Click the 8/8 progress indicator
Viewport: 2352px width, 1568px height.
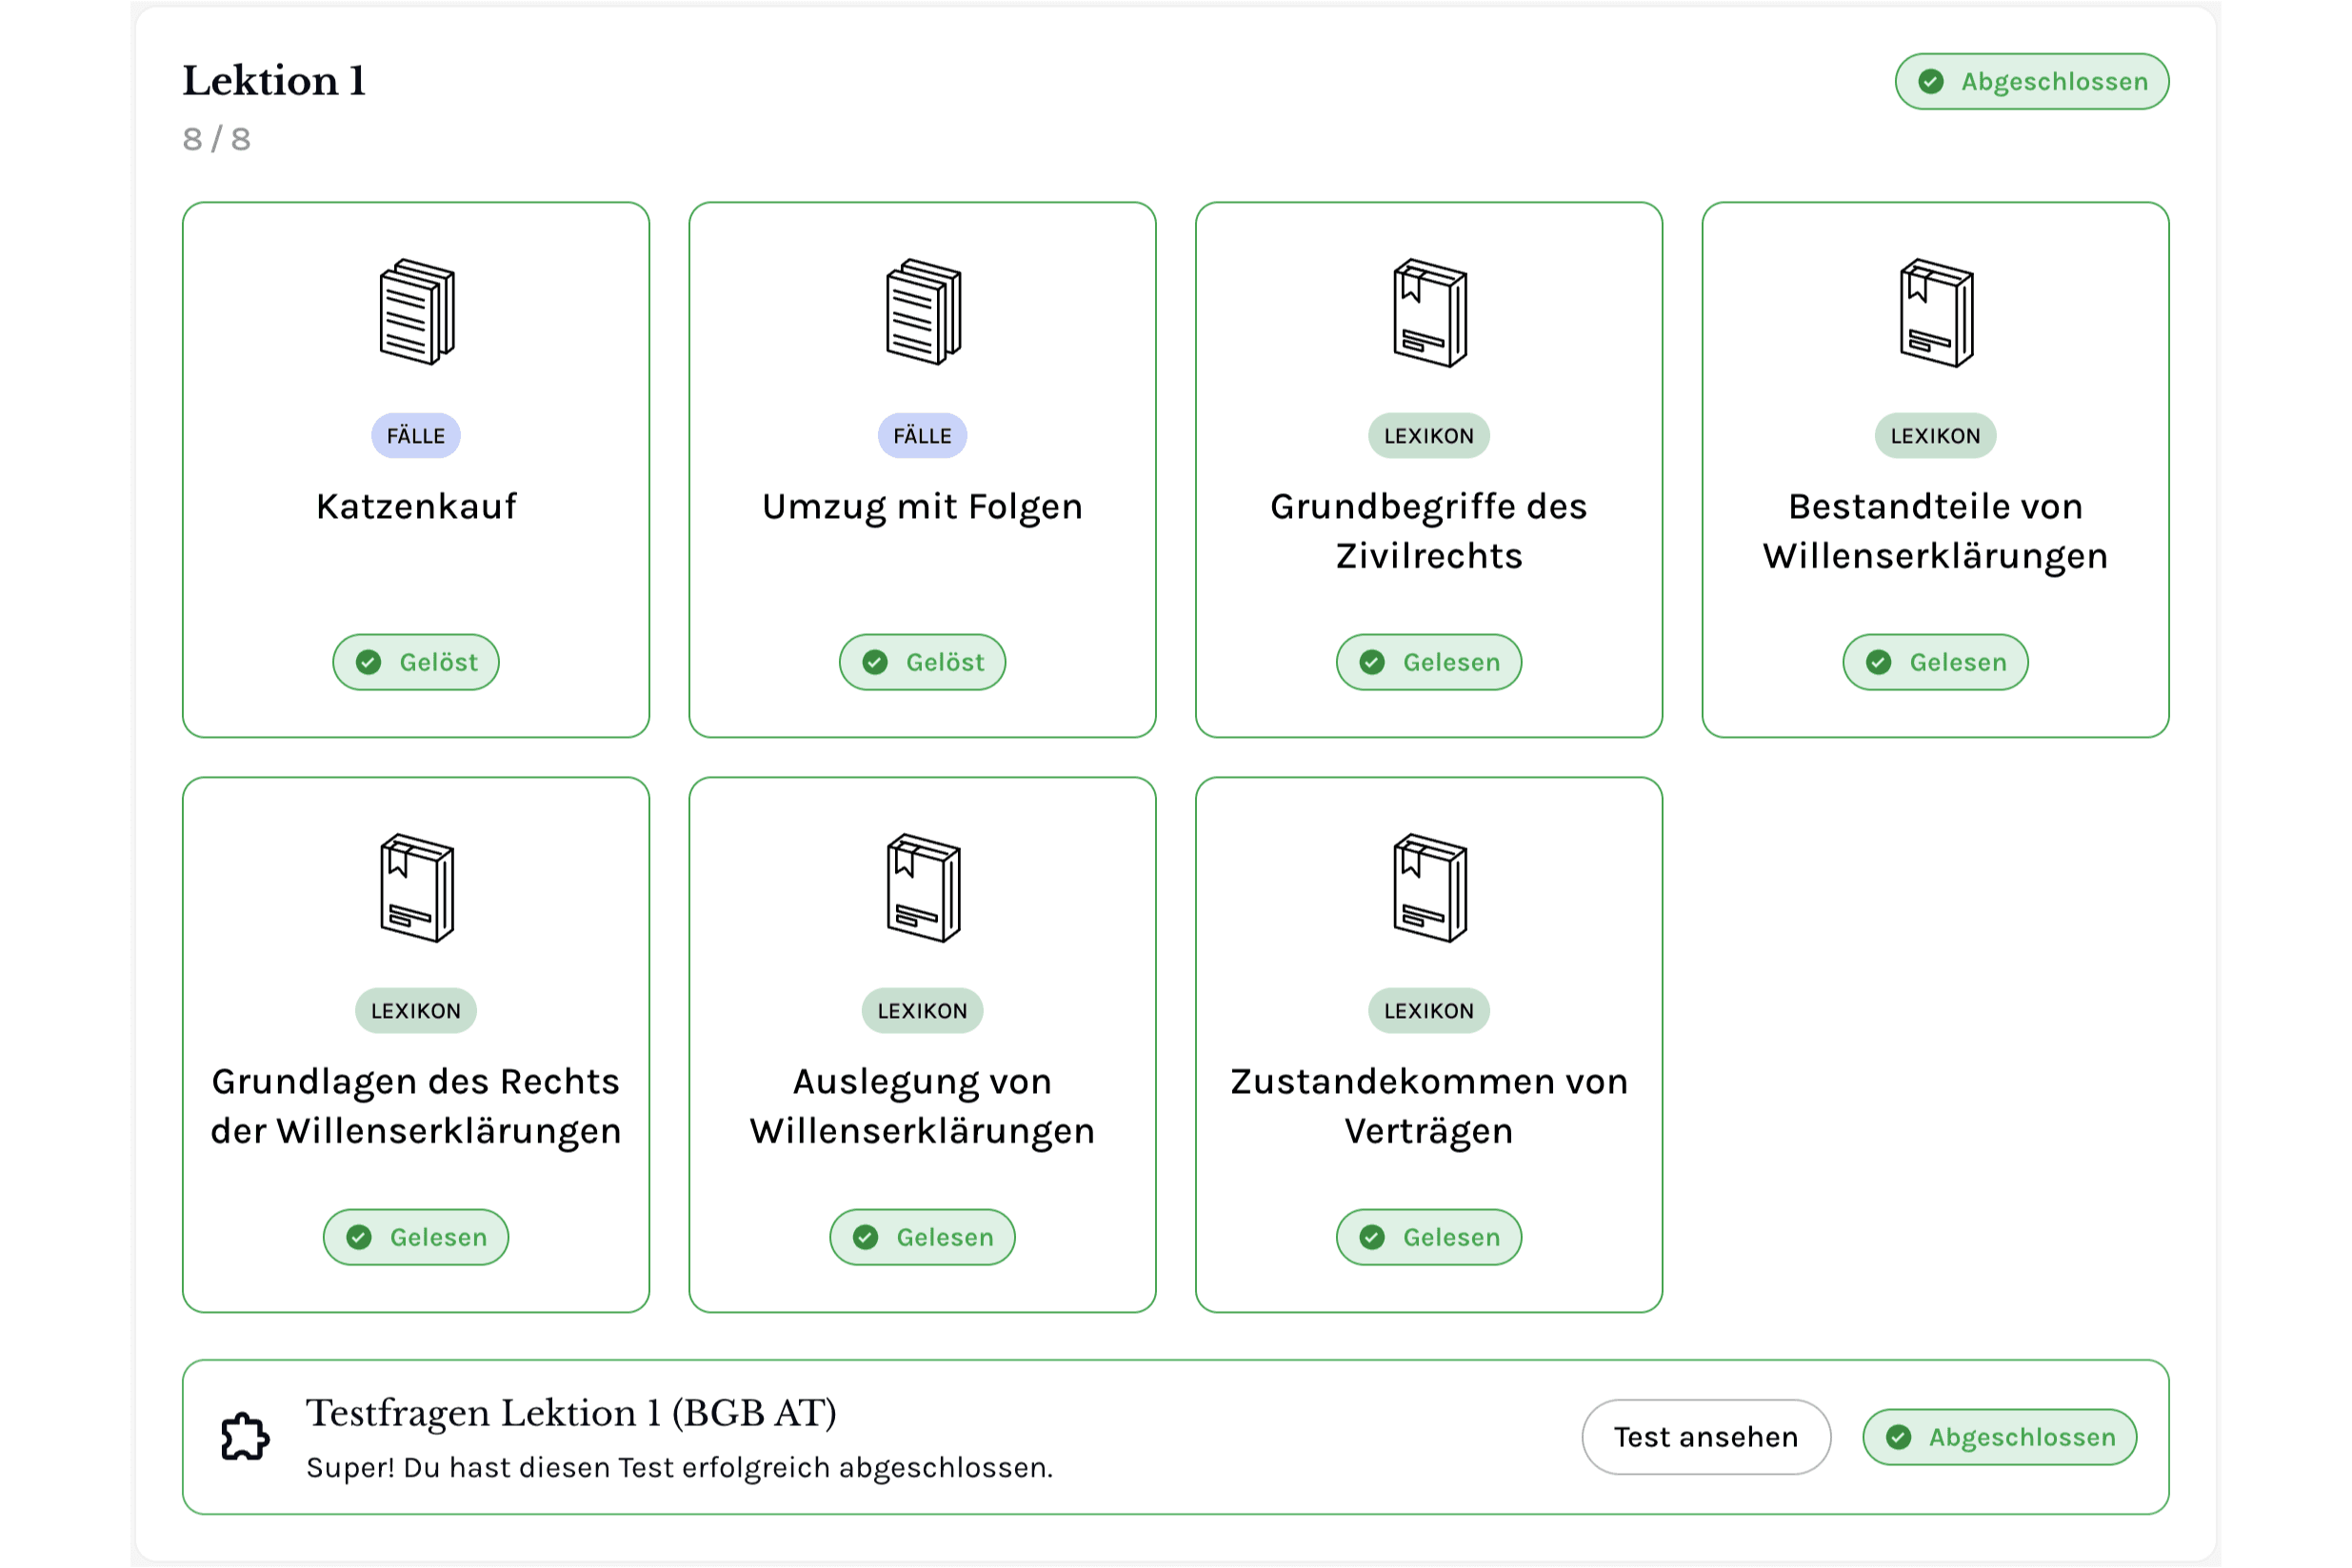click(x=215, y=139)
